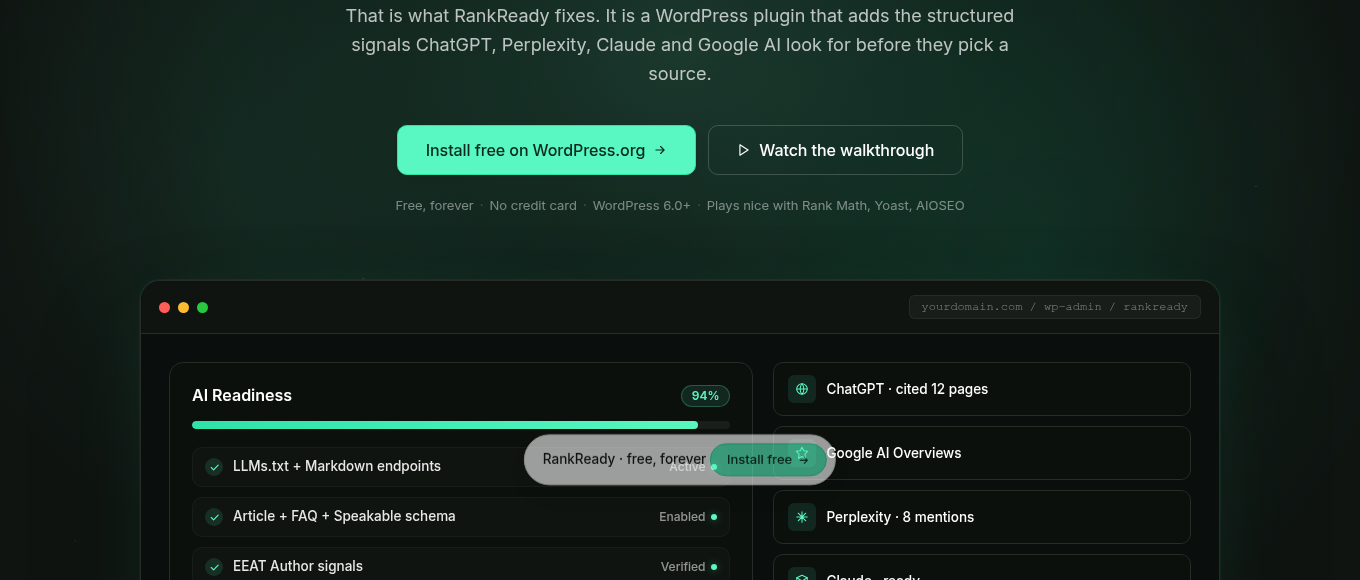Select the Google AI Overviews card text
Screen dimensions: 1360x580
tap(894, 453)
